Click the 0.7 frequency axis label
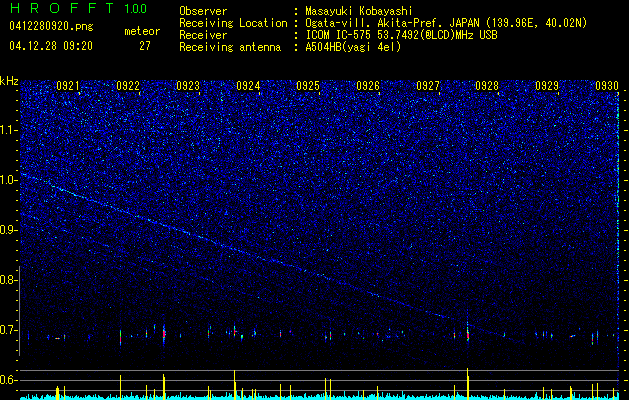This screenshot has width=629, height=400. [x=9, y=330]
